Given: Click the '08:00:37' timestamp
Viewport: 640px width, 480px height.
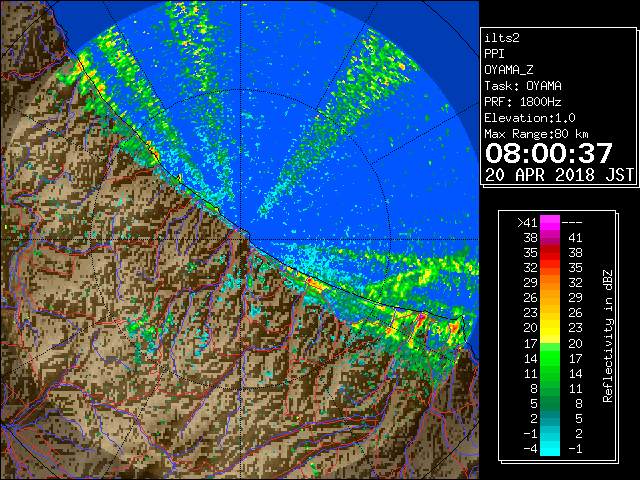Looking at the screenshot, I should tap(549, 153).
